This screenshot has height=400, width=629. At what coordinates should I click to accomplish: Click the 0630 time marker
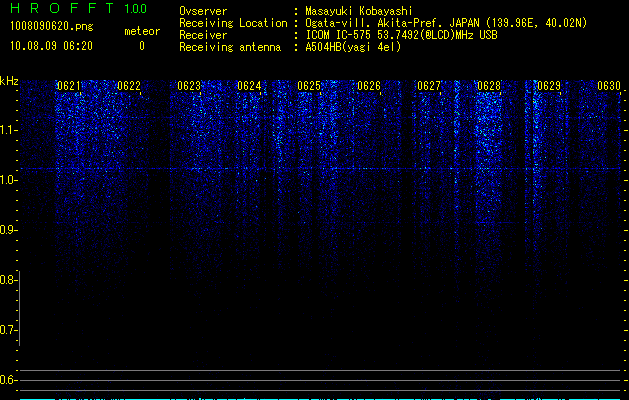[x=609, y=86]
